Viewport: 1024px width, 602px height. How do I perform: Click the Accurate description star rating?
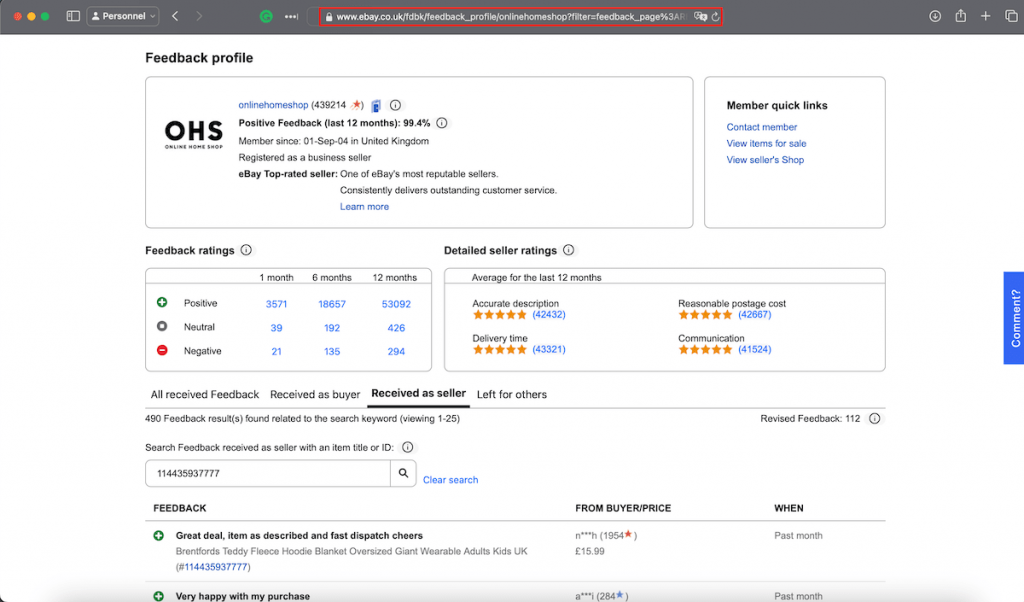[500, 315]
